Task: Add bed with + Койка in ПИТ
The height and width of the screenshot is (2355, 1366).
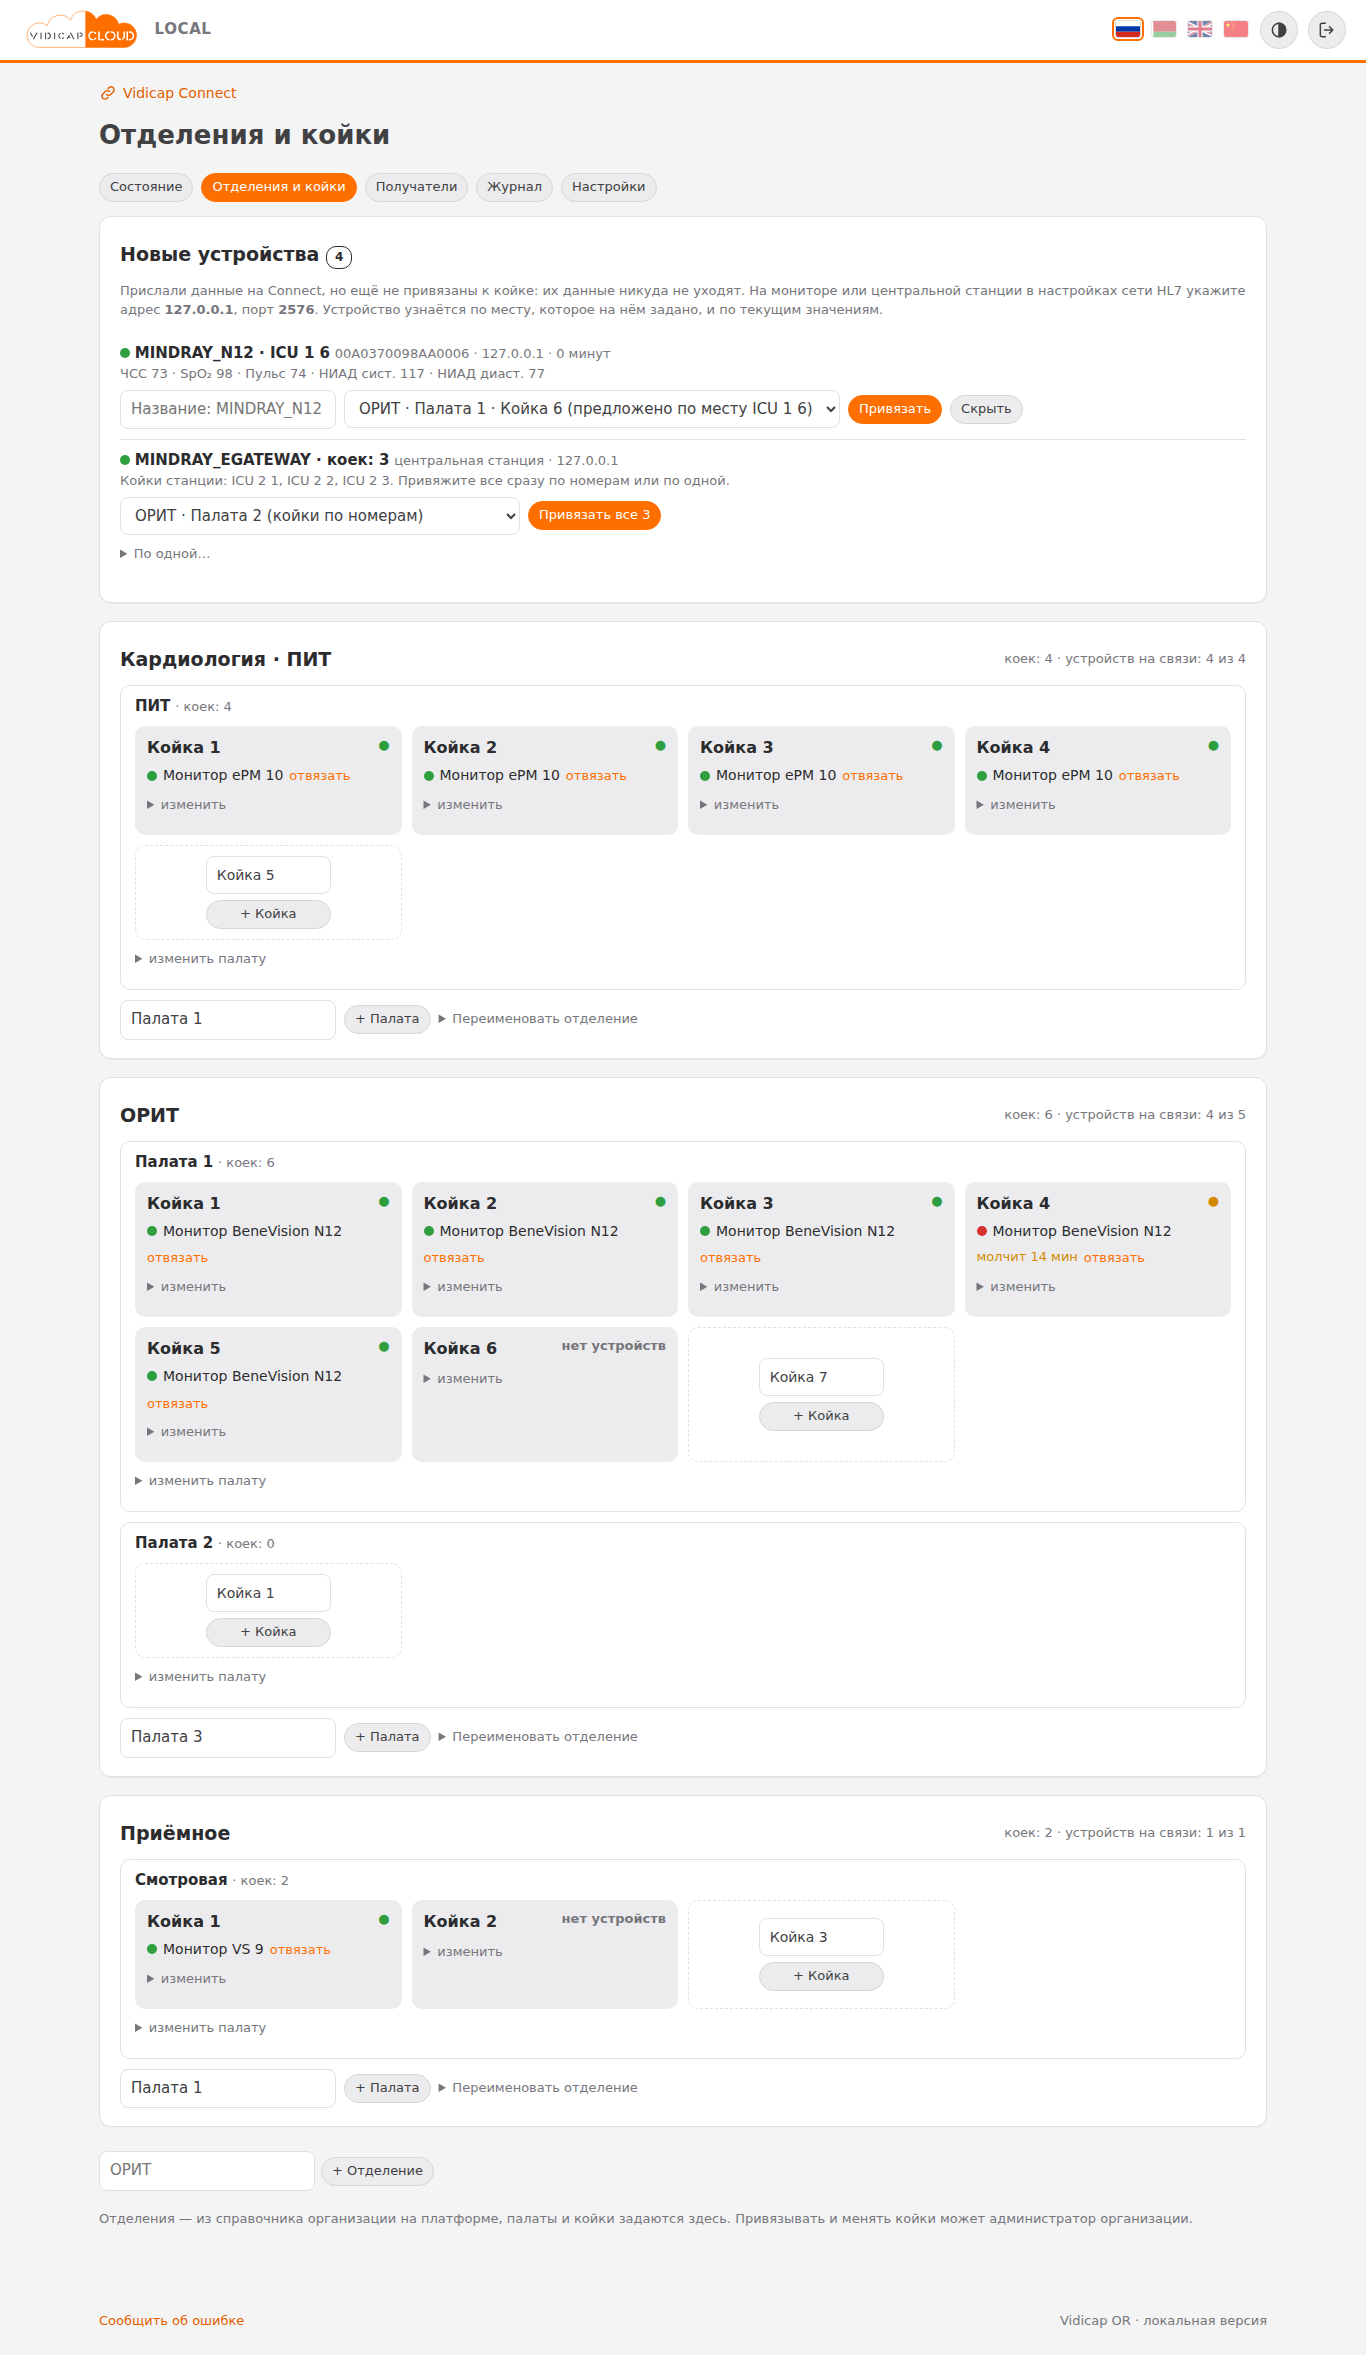Action: pyautogui.click(x=268, y=914)
